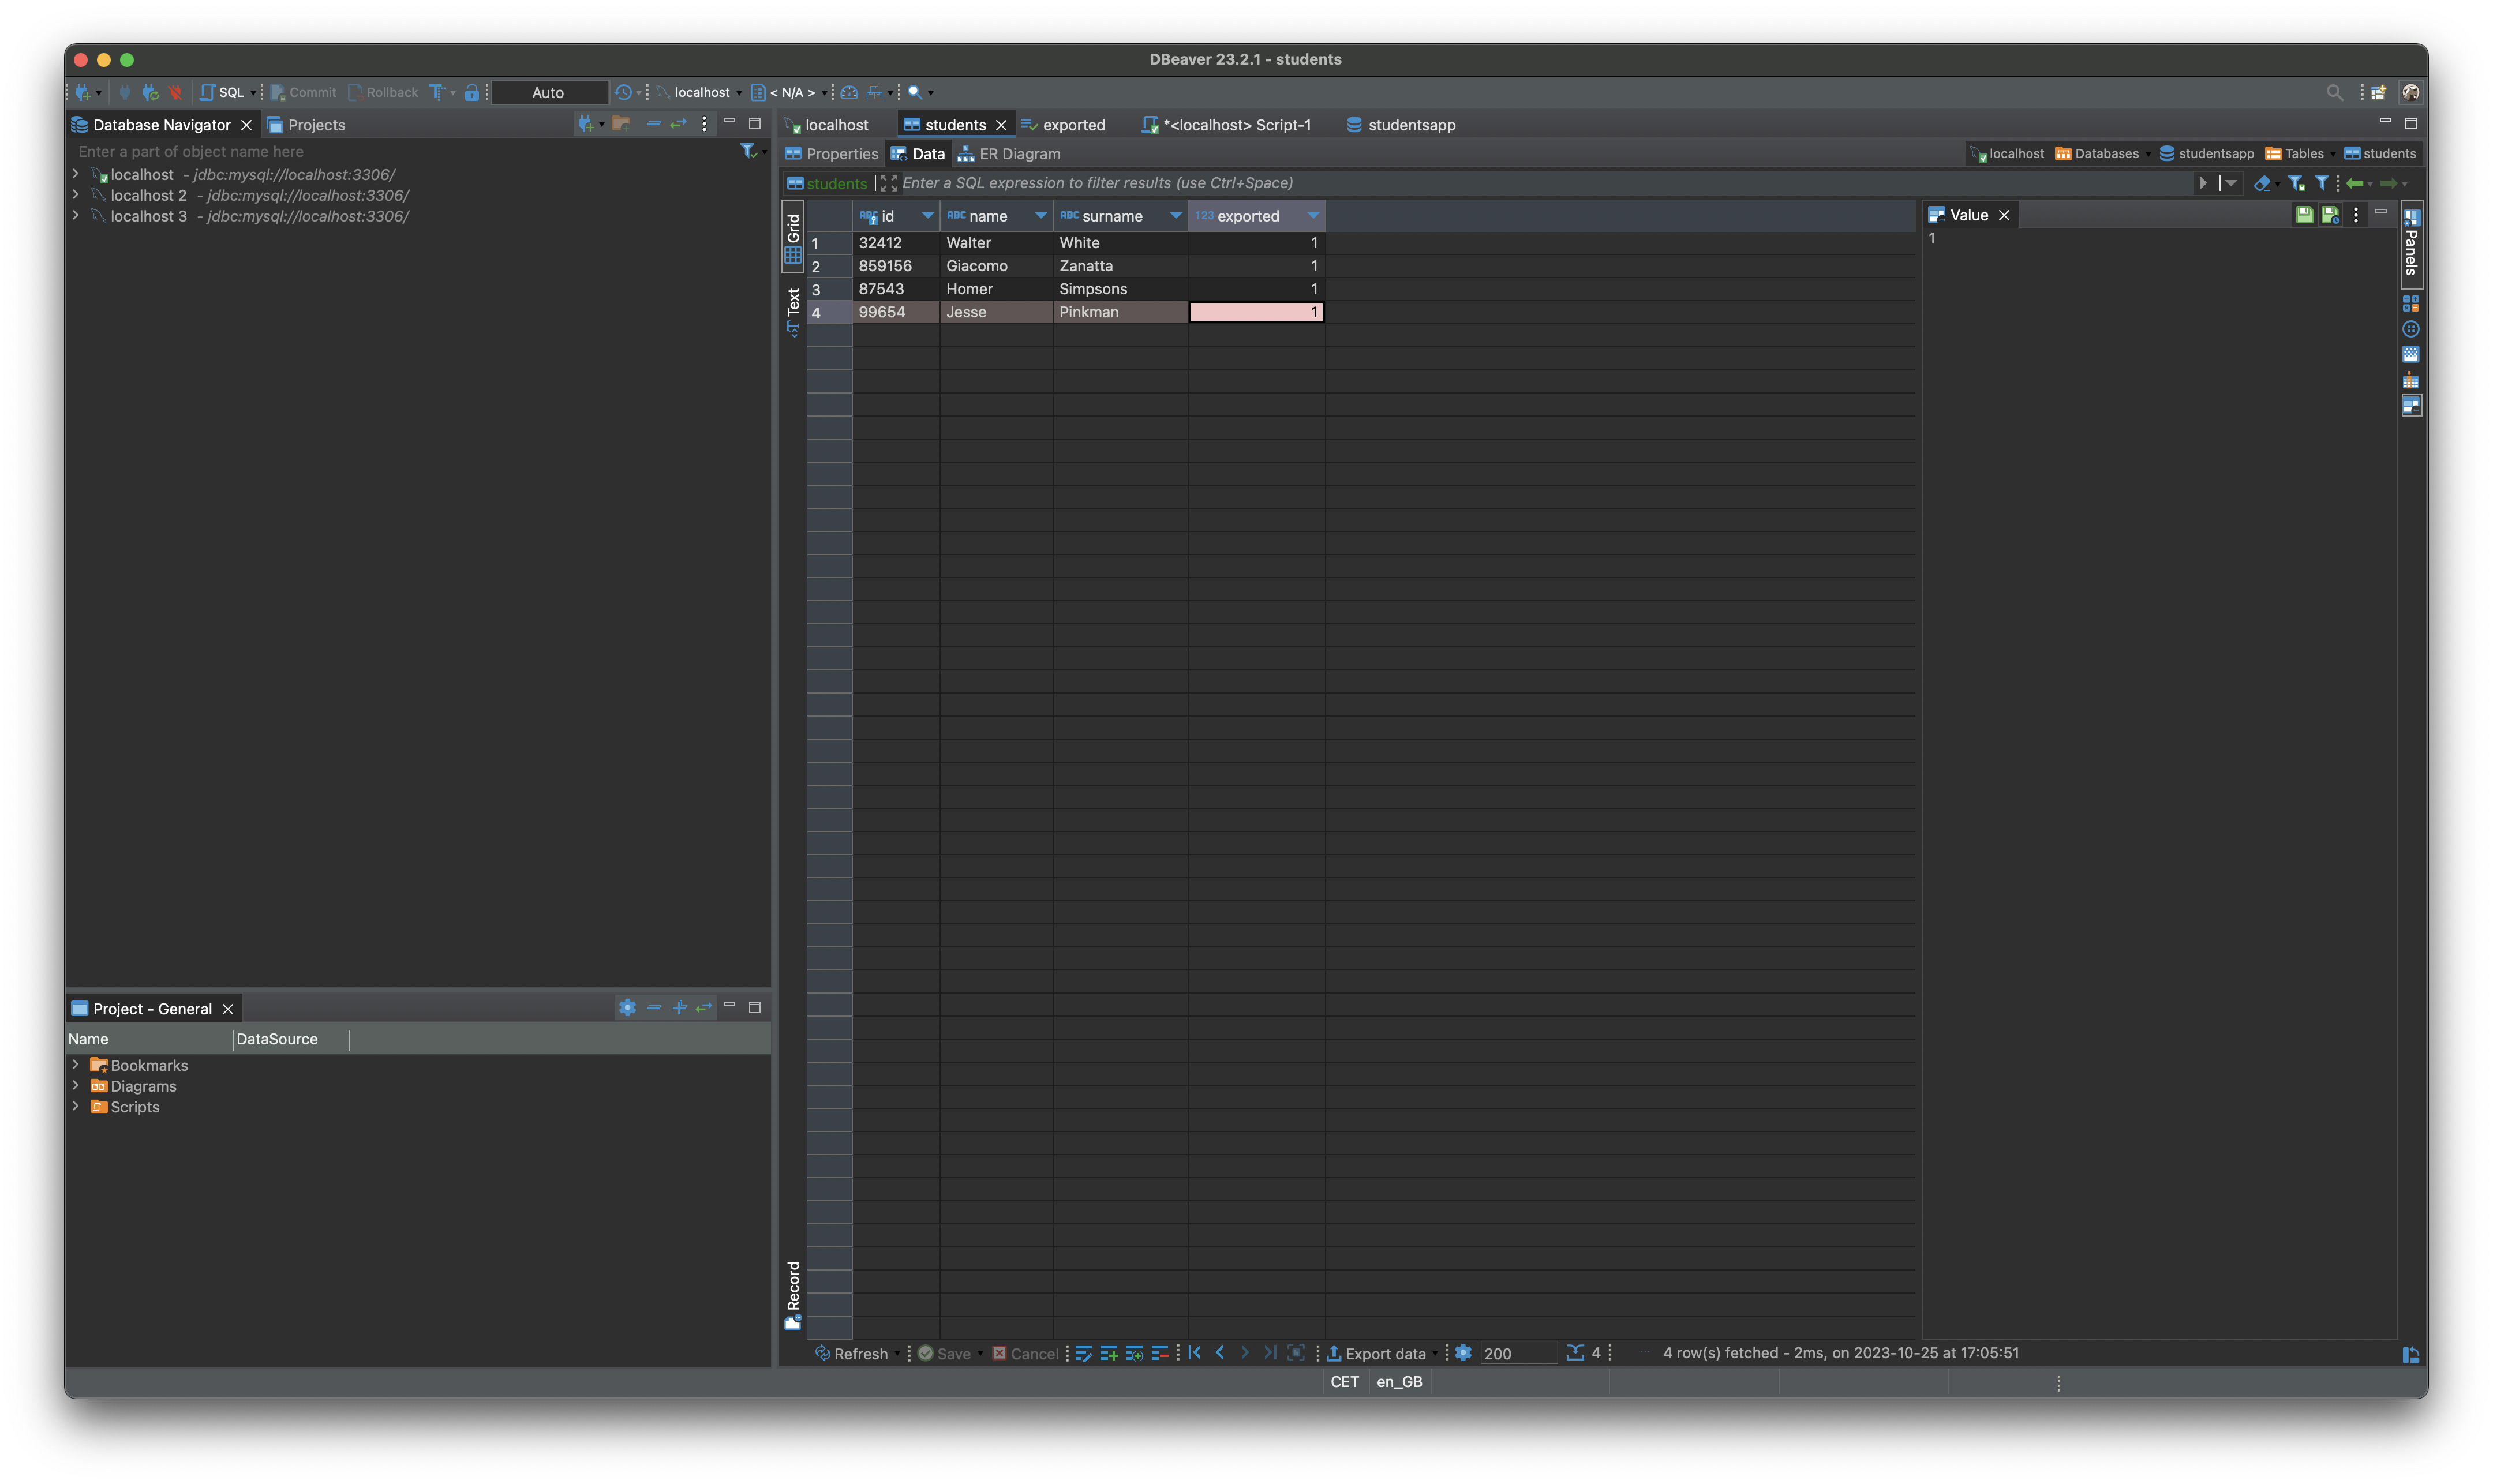The height and width of the screenshot is (1484, 2493).
Task: Click the Auto commit mode field
Action: (x=548, y=92)
